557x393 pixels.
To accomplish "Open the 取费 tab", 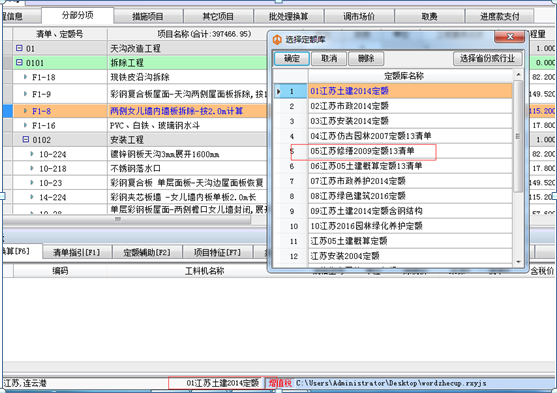I will point(429,16).
